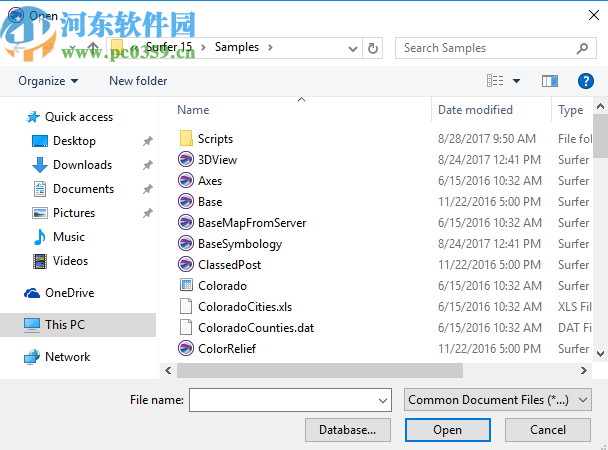Click the vertical scrollbar down arrow
This screenshot has height=450, width=608.
pyautogui.click(x=600, y=353)
